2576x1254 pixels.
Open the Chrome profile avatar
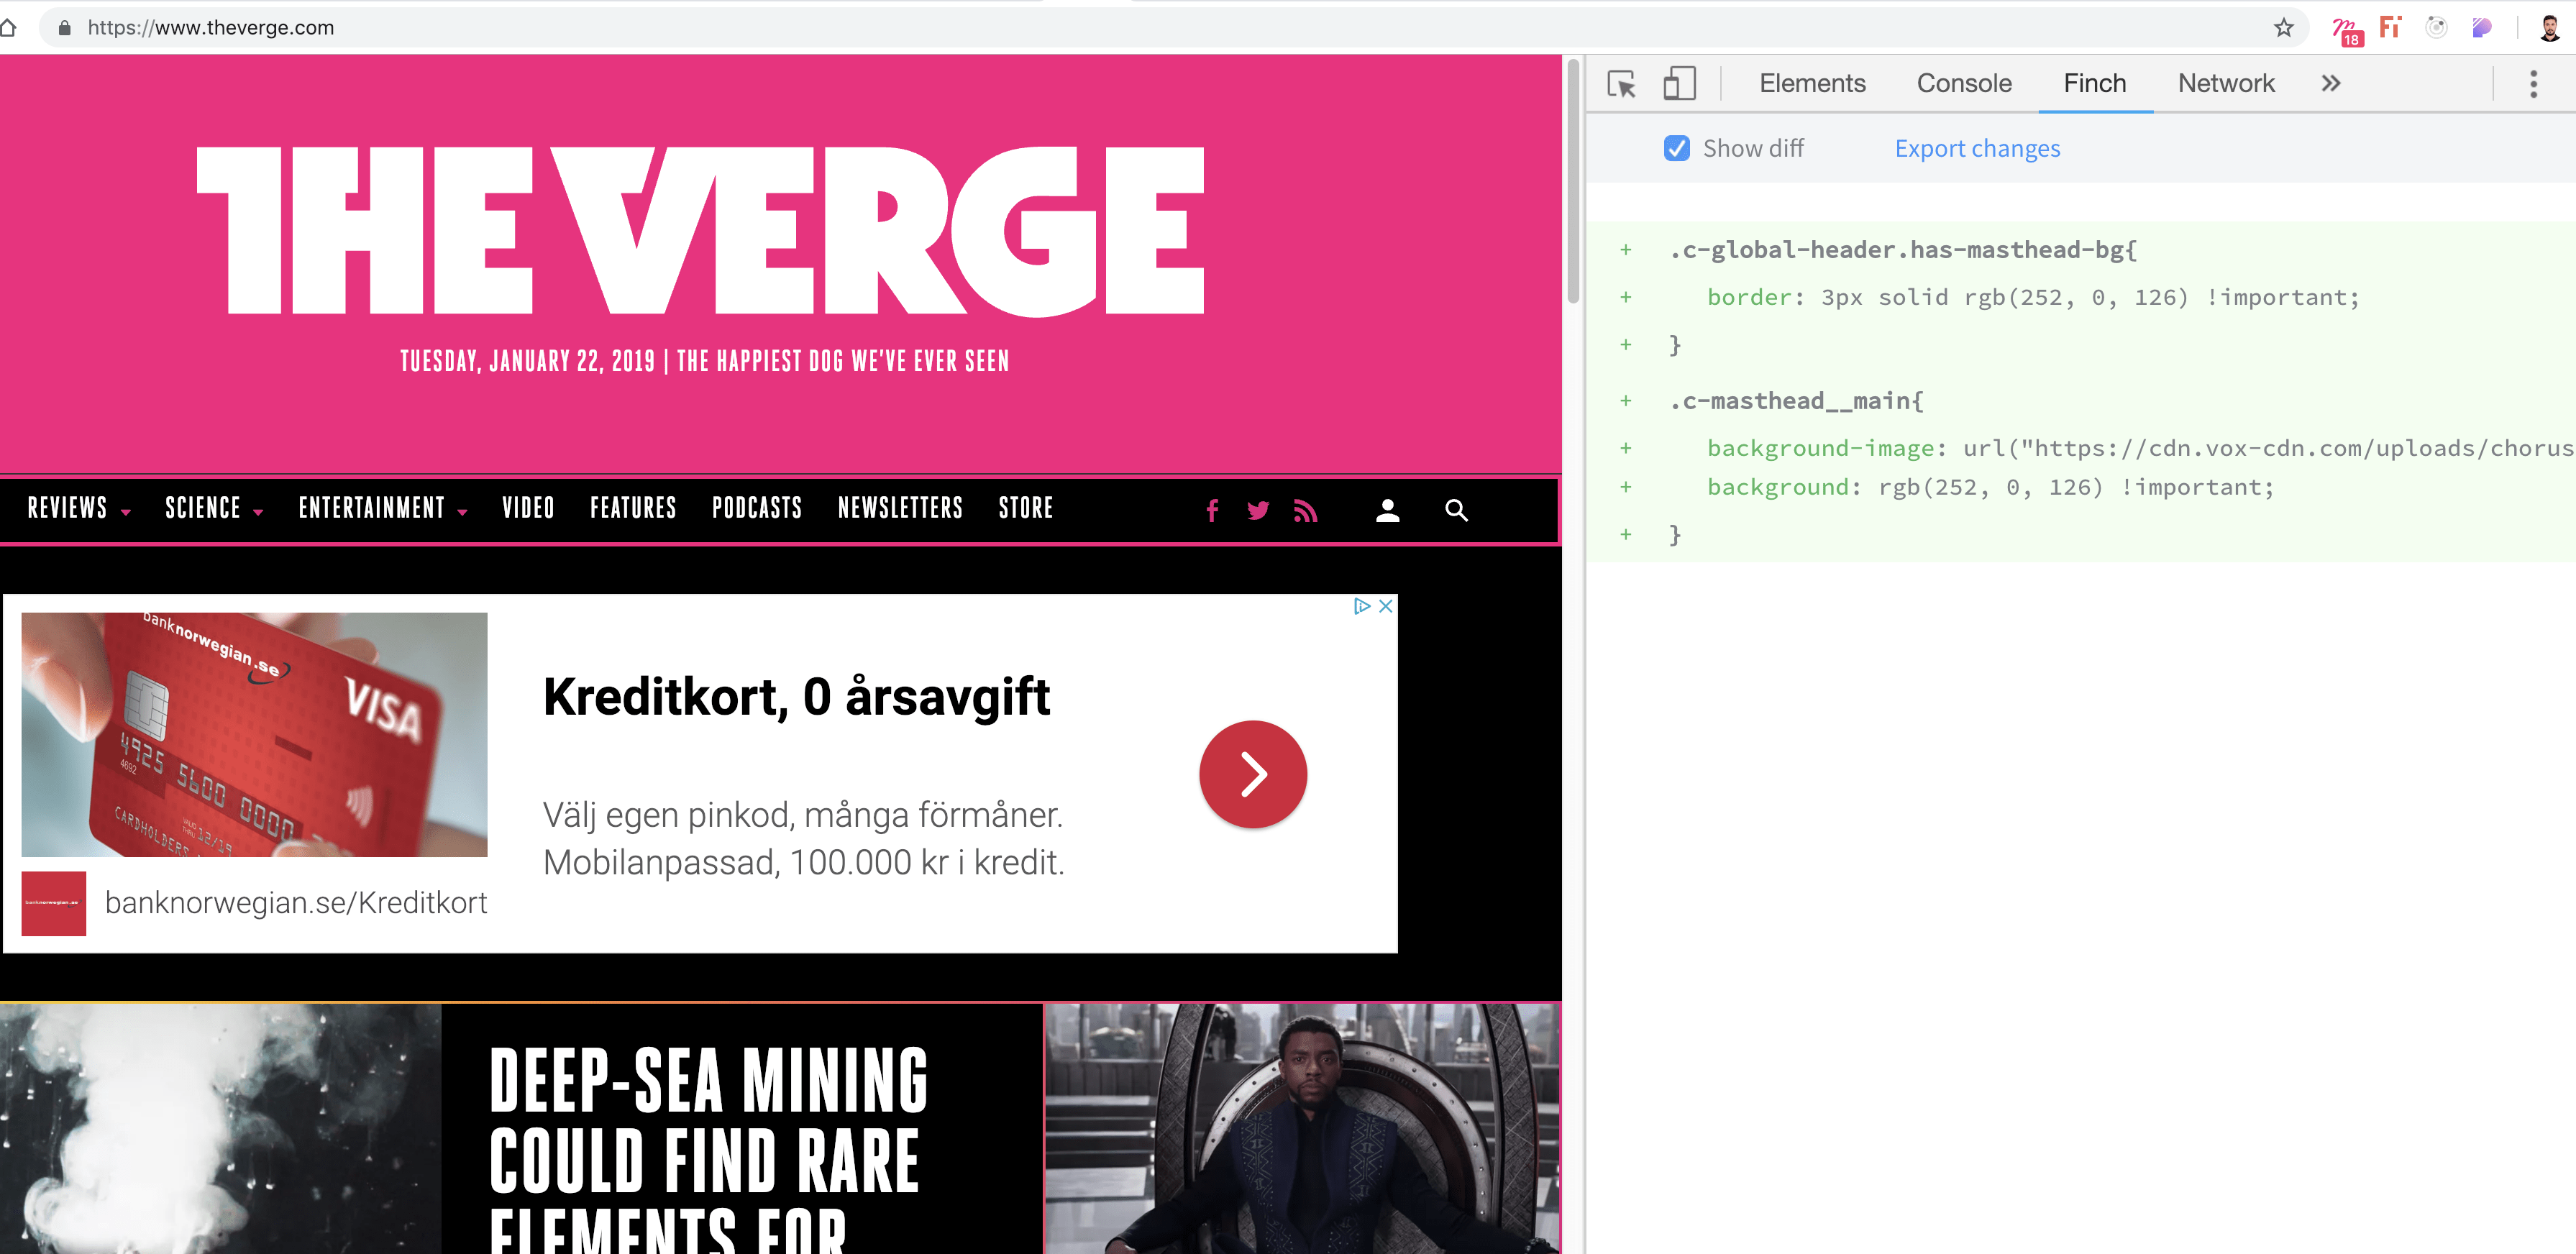tap(2550, 28)
